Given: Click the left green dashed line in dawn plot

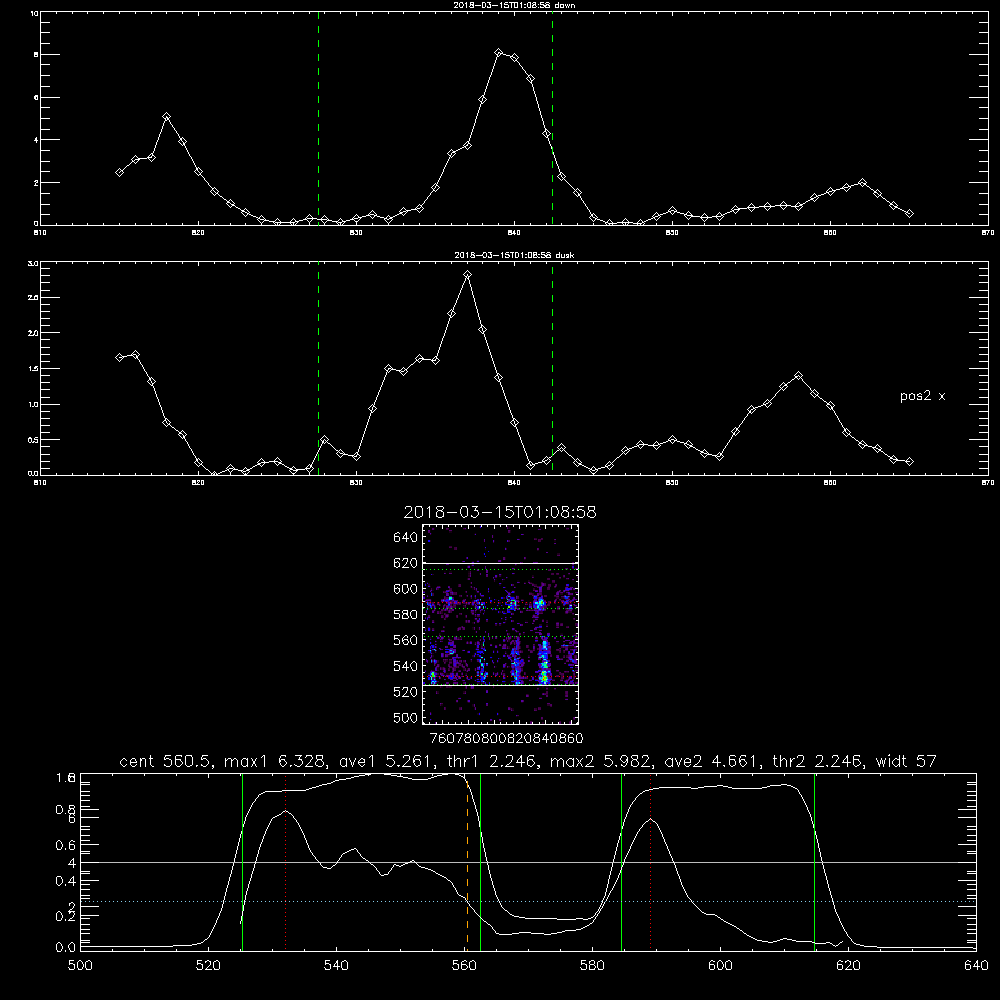Looking at the screenshot, I should coord(318,118).
